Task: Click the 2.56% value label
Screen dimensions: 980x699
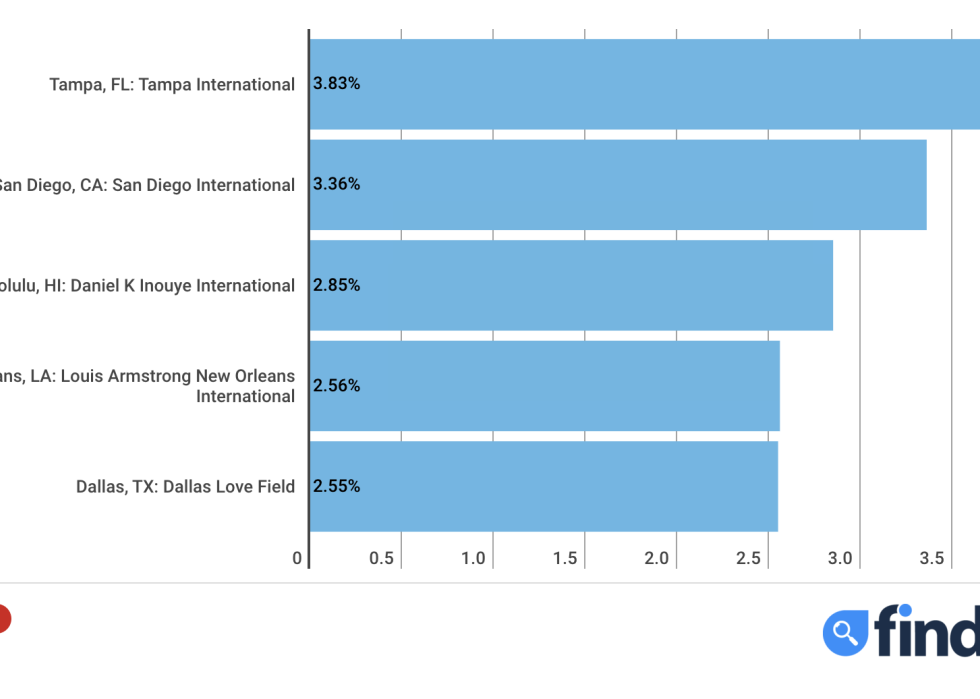Action: coord(336,386)
